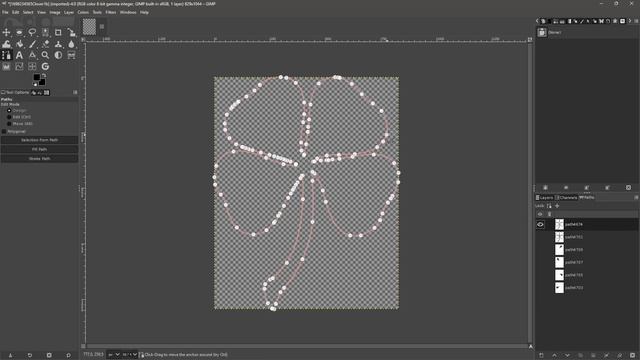Select the Crop tool
The width and height of the screenshot is (640, 360).
58,32
